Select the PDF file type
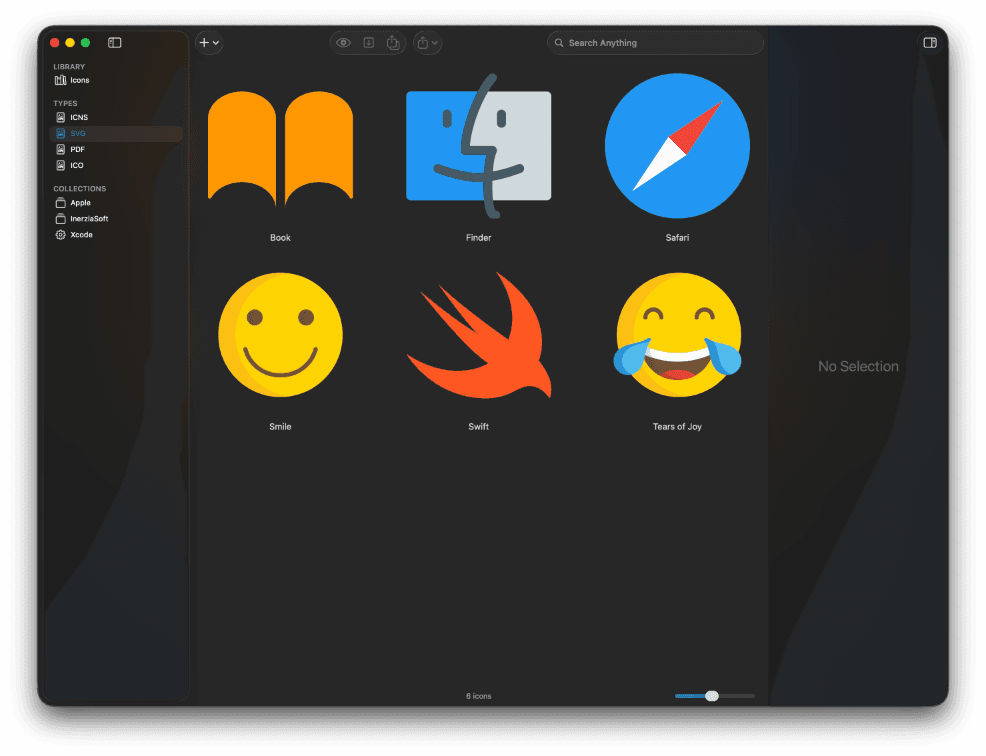Image resolution: width=986 pixels, height=756 pixels. click(x=78, y=149)
